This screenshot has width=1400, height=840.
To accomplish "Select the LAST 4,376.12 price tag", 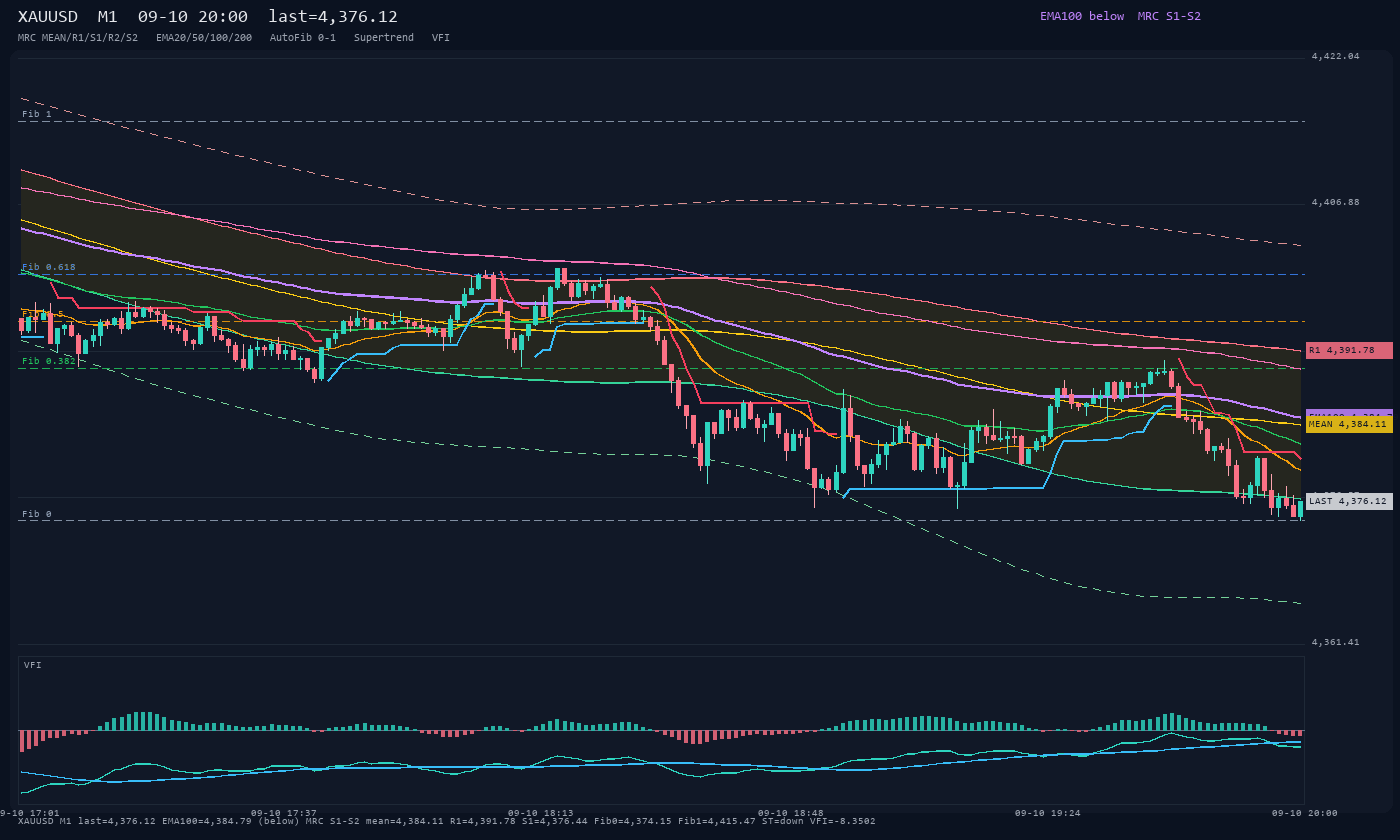I will point(1349,501).
